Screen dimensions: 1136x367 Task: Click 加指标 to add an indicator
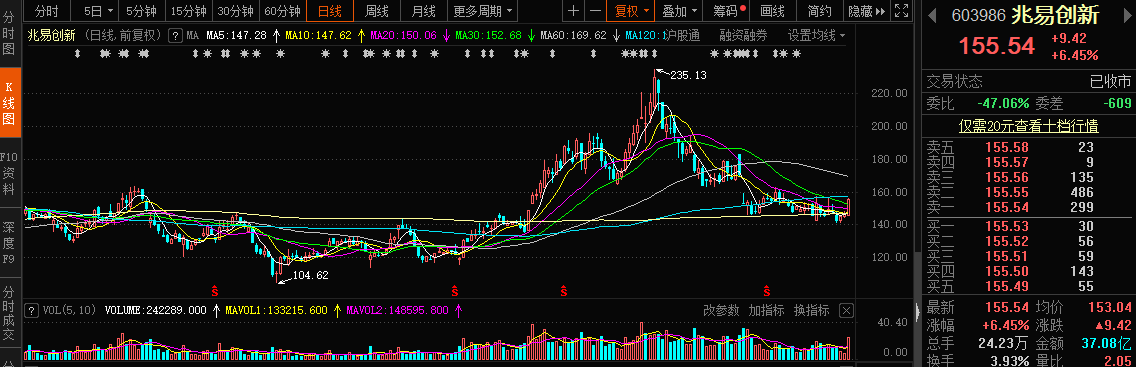click(x=767, y=311)
